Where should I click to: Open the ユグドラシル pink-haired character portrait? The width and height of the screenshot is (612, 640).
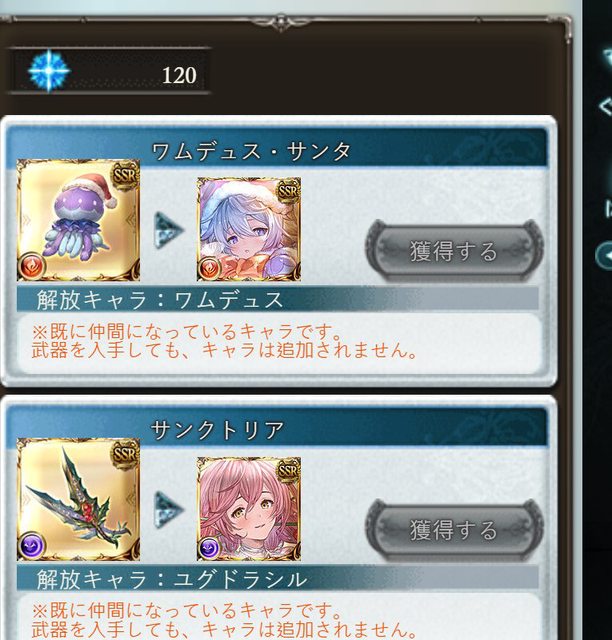pos(249,509)
